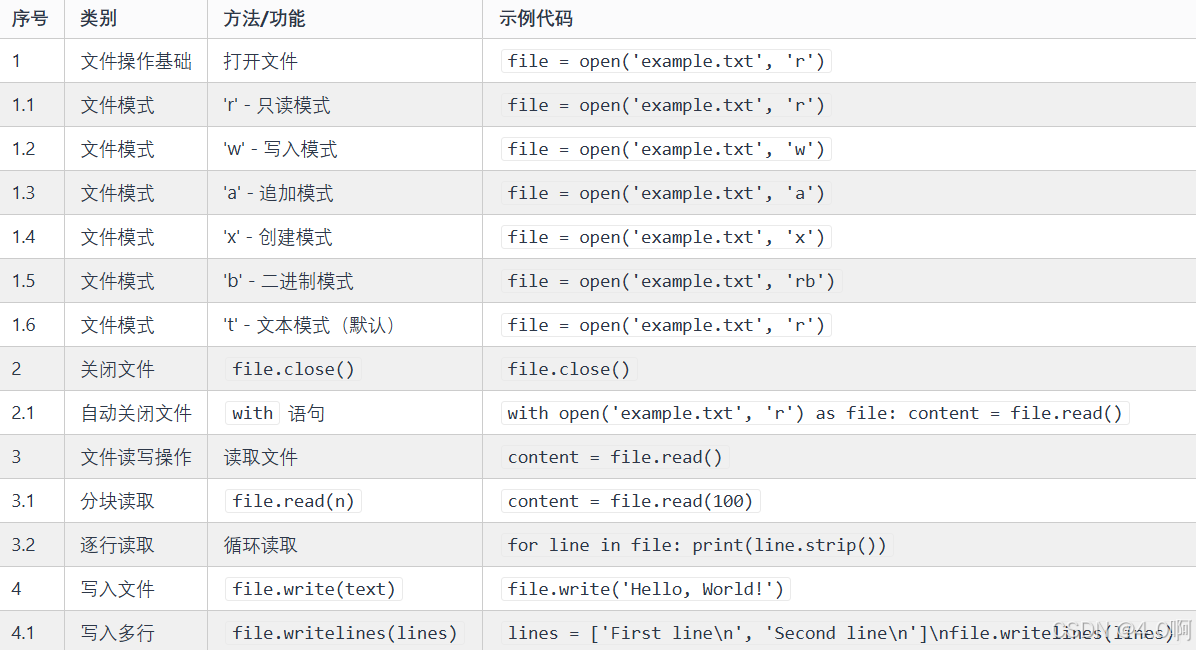This screenshot has height=650, width=1196.
Task: Click the 类别 column header
Action: click(x=98, y=18)
